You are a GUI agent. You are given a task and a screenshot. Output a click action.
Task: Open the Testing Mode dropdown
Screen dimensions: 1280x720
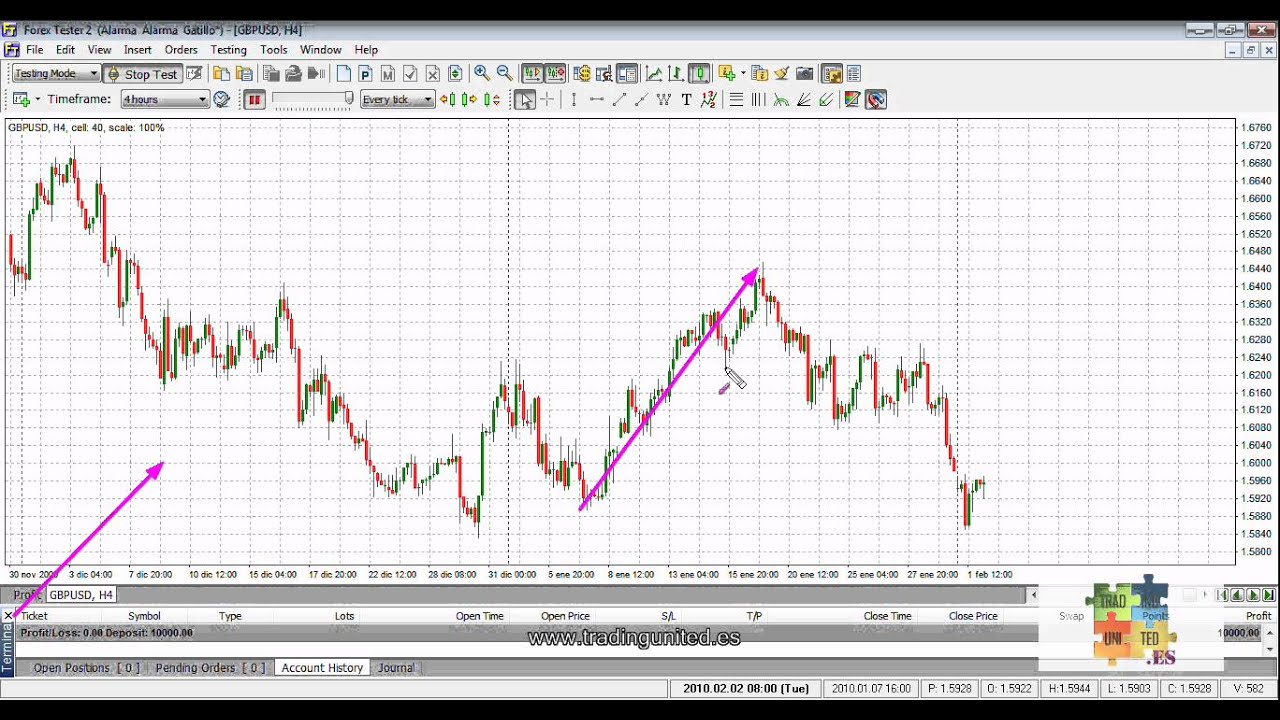[55, 74]
